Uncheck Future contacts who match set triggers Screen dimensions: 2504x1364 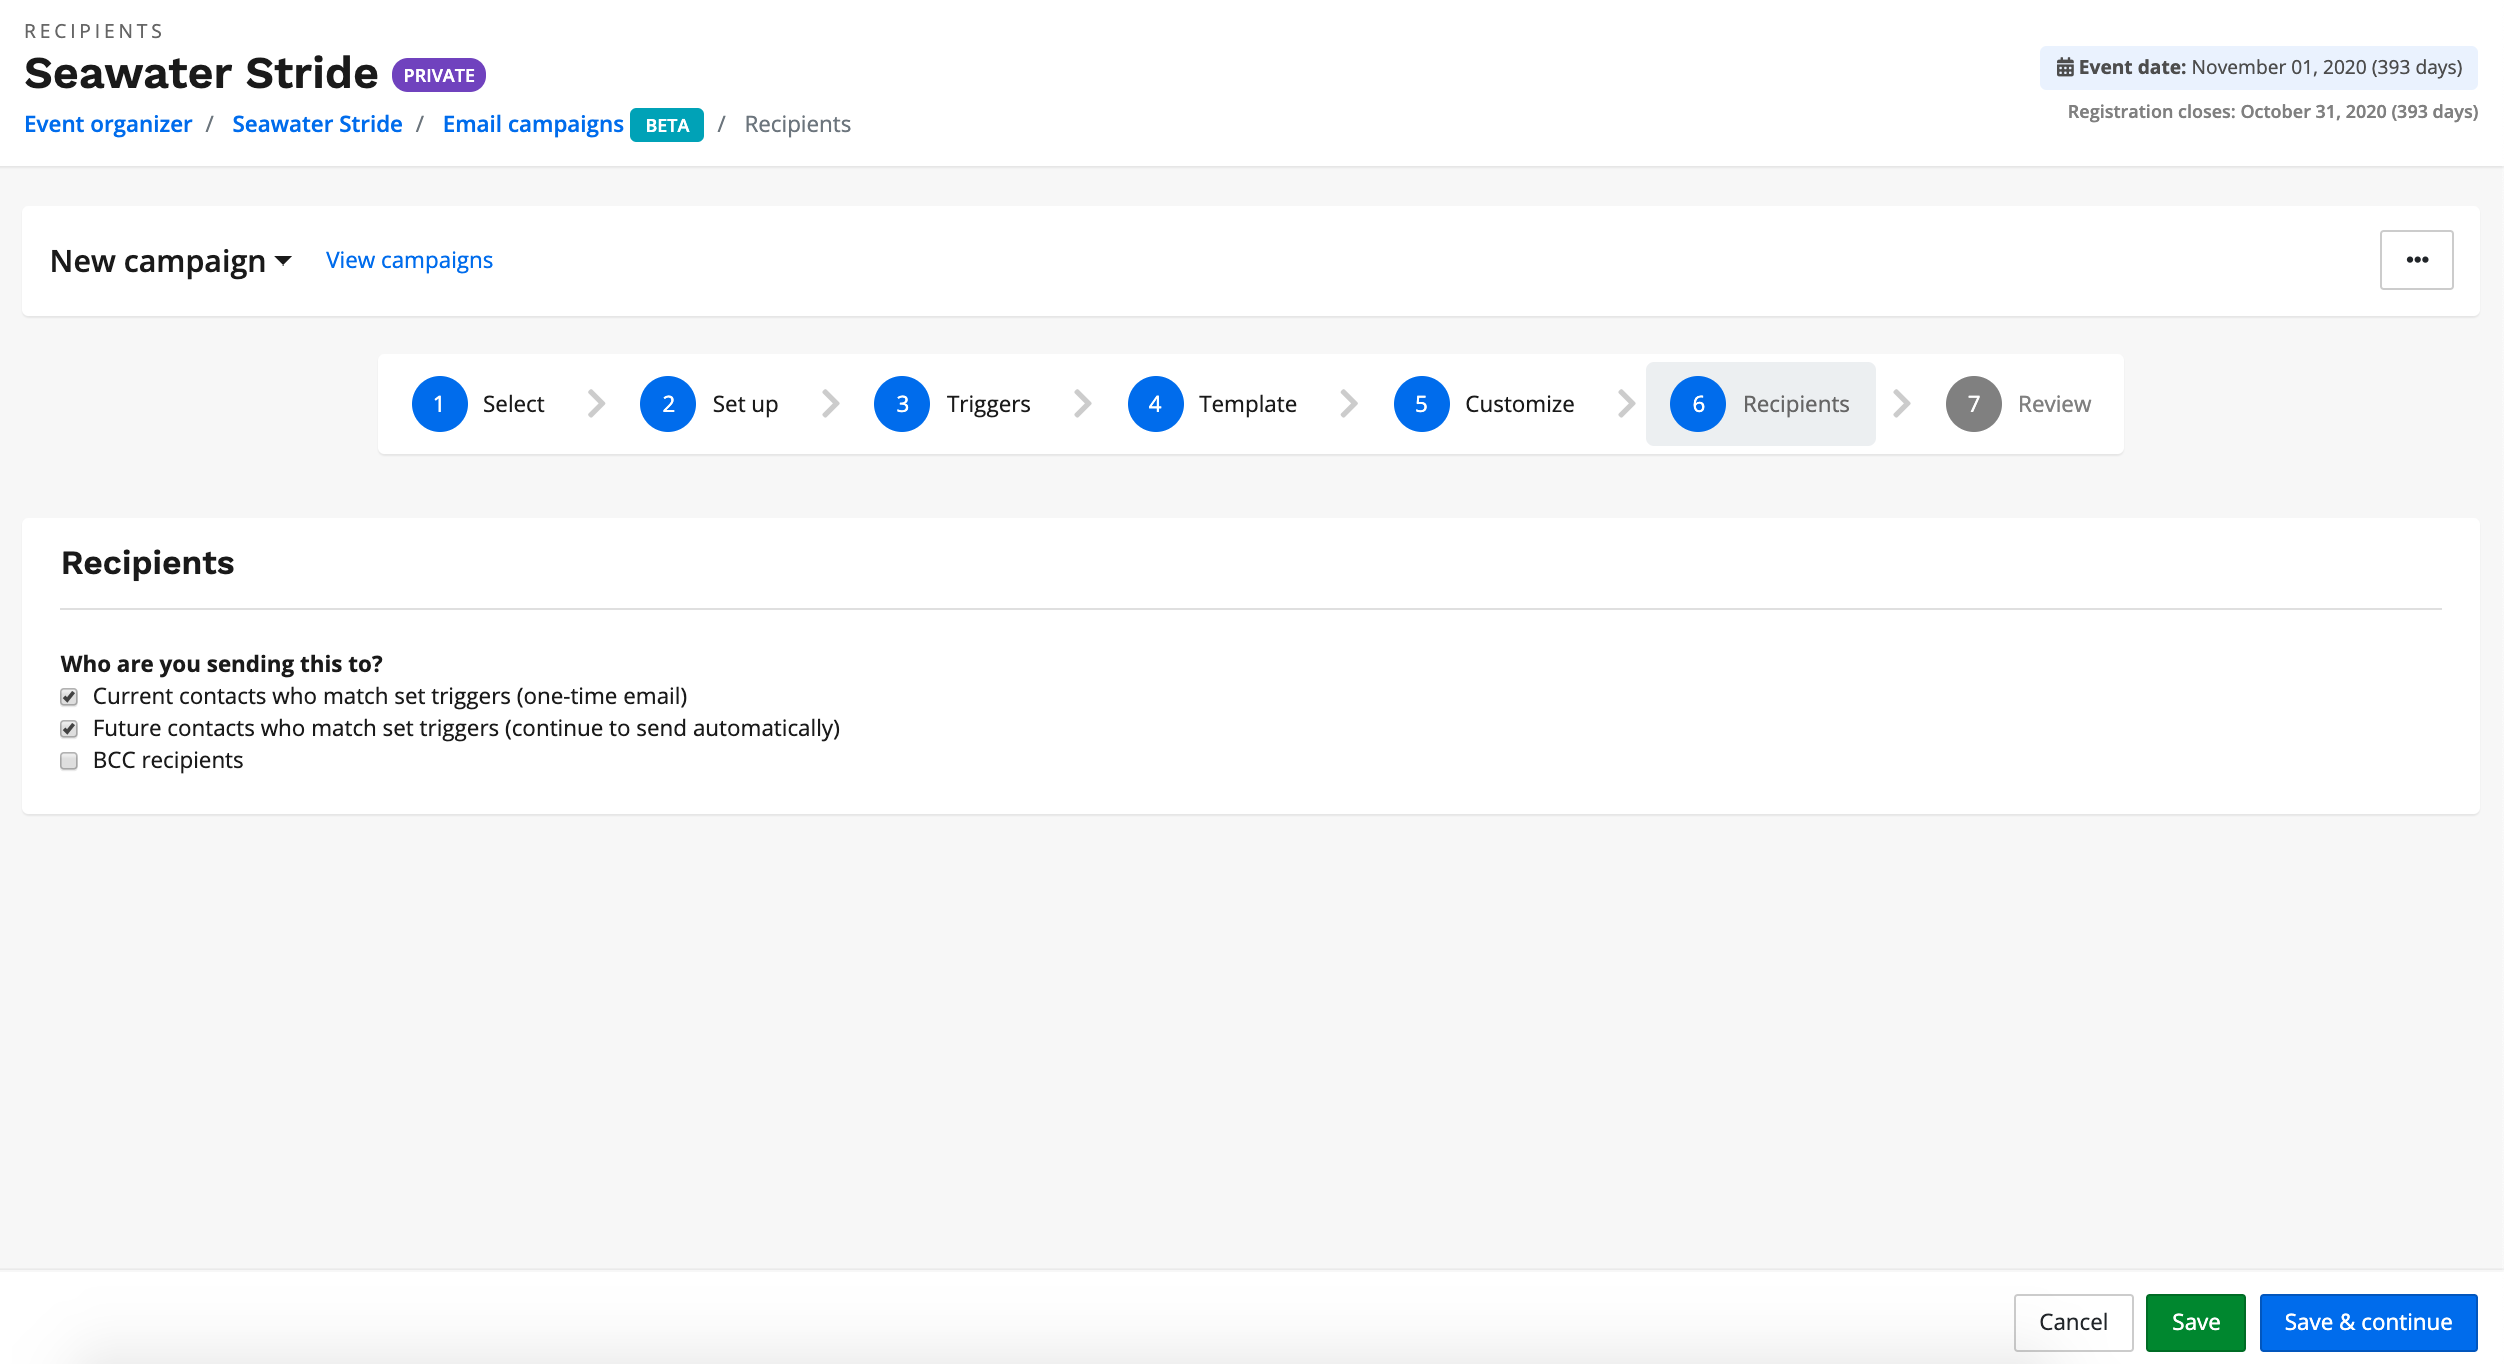click(69, 729)
